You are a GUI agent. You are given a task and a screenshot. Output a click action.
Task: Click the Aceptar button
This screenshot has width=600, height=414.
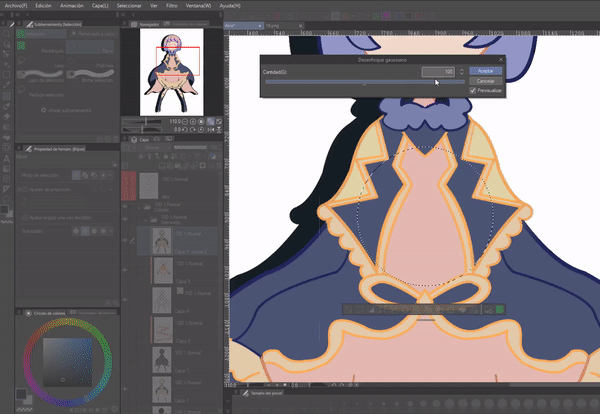coord(486,71)
